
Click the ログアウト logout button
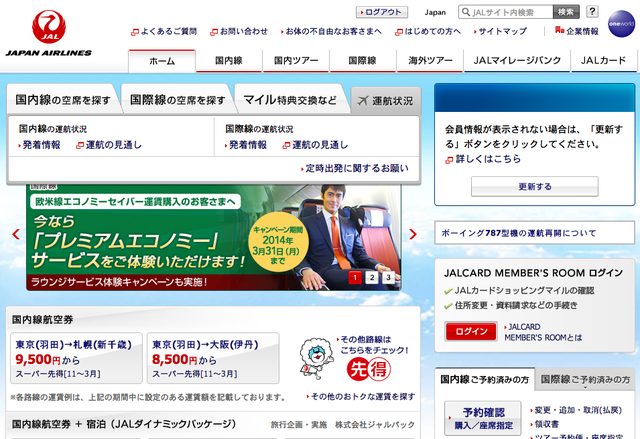(382, 12)
